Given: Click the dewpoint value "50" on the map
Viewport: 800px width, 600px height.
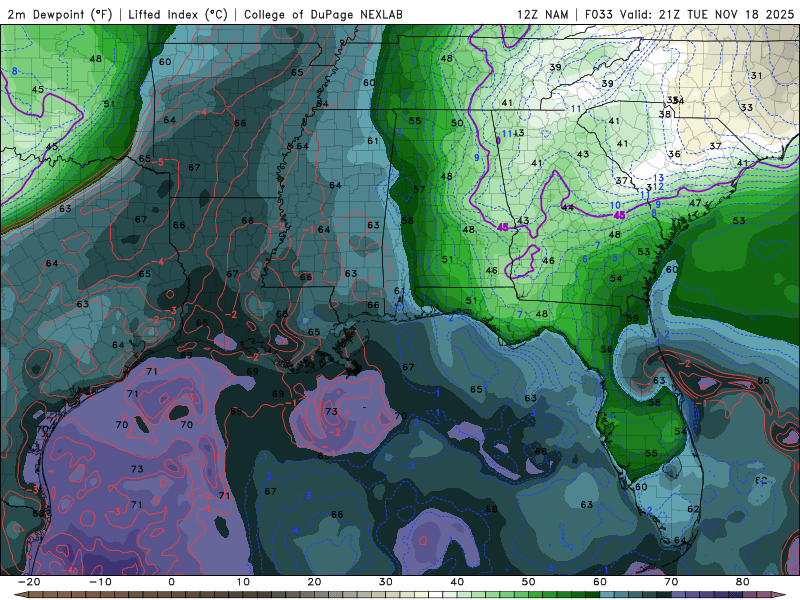Looking at the screenshot, I should (x=457, y=123).
